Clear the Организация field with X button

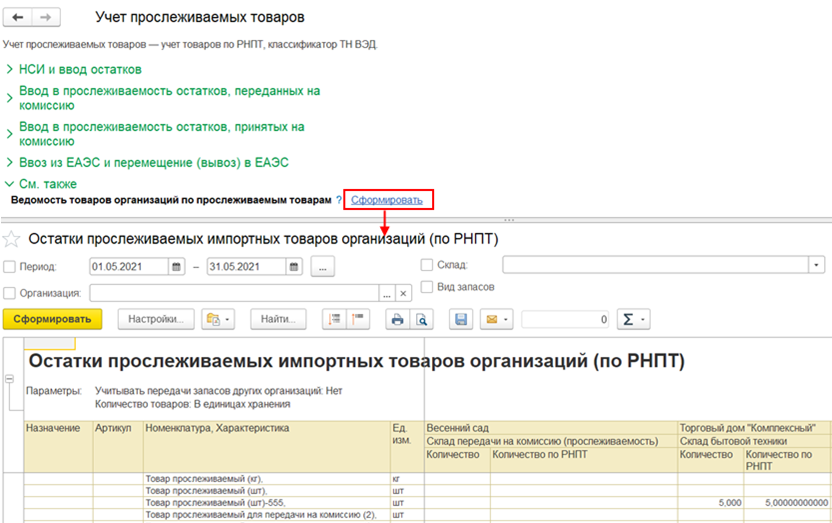click(x=403, y=294)
